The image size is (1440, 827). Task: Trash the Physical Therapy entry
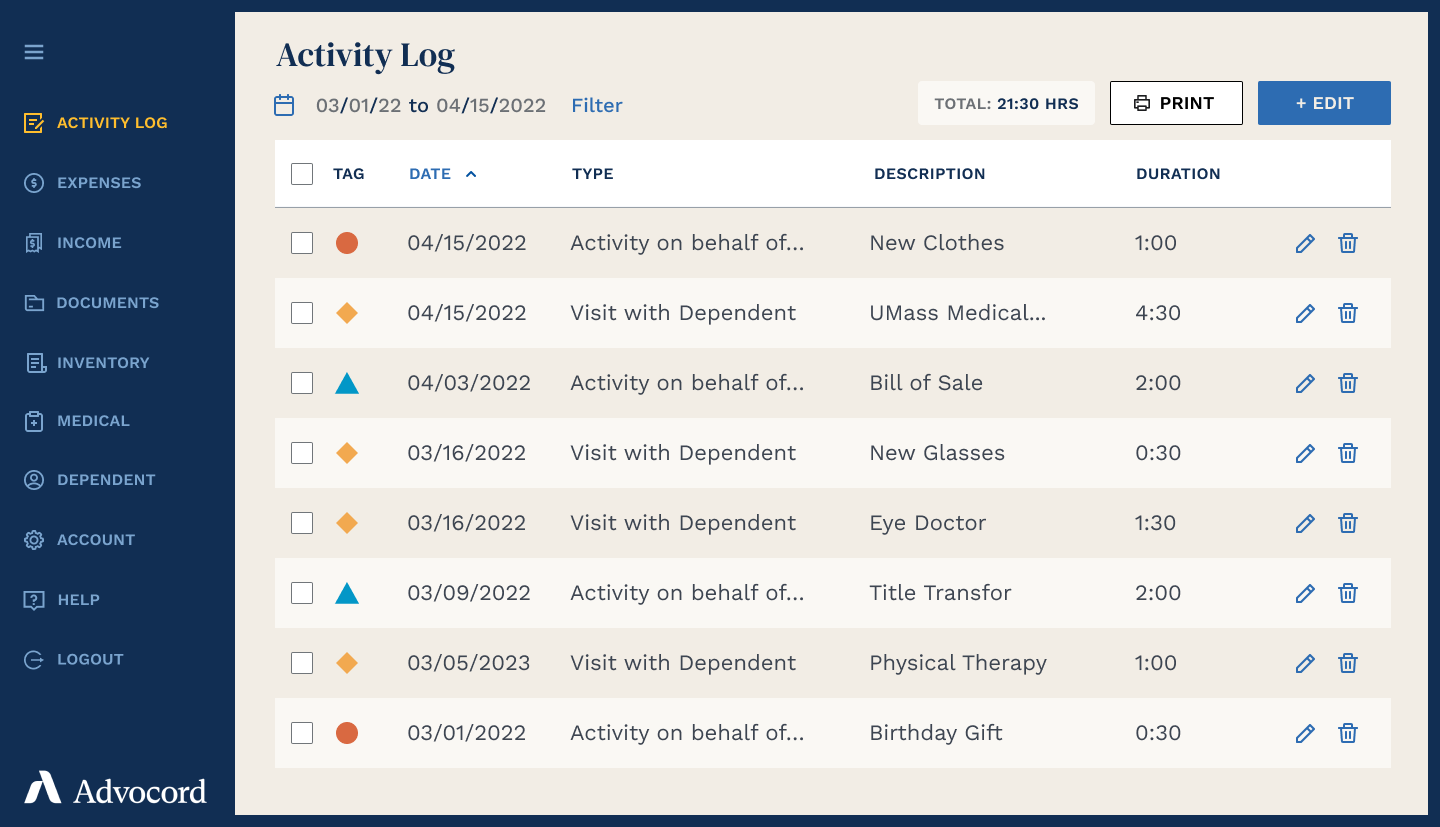click(1348, 663)
